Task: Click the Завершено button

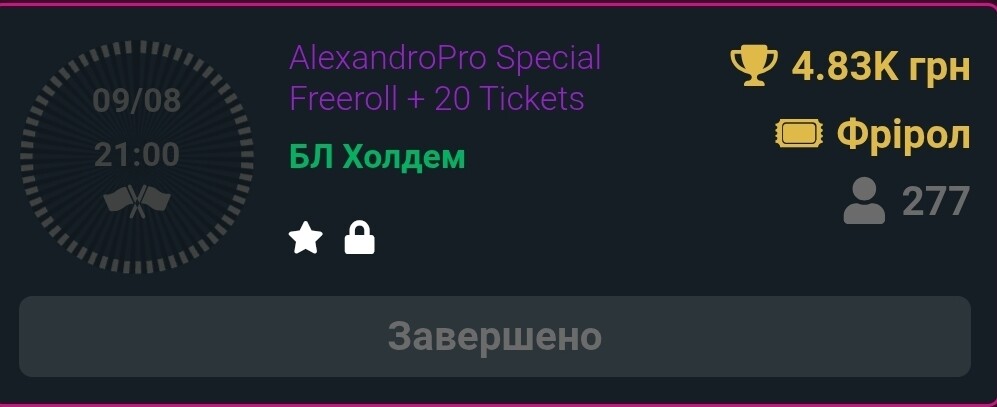Action: tap(495, 336)
